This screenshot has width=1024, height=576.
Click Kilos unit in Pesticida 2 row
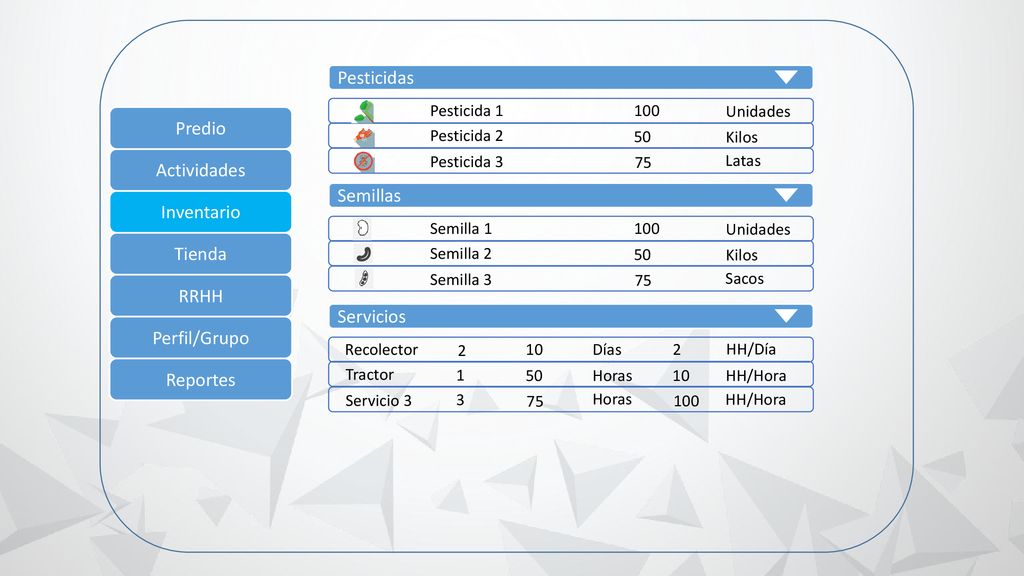(741, 137)
